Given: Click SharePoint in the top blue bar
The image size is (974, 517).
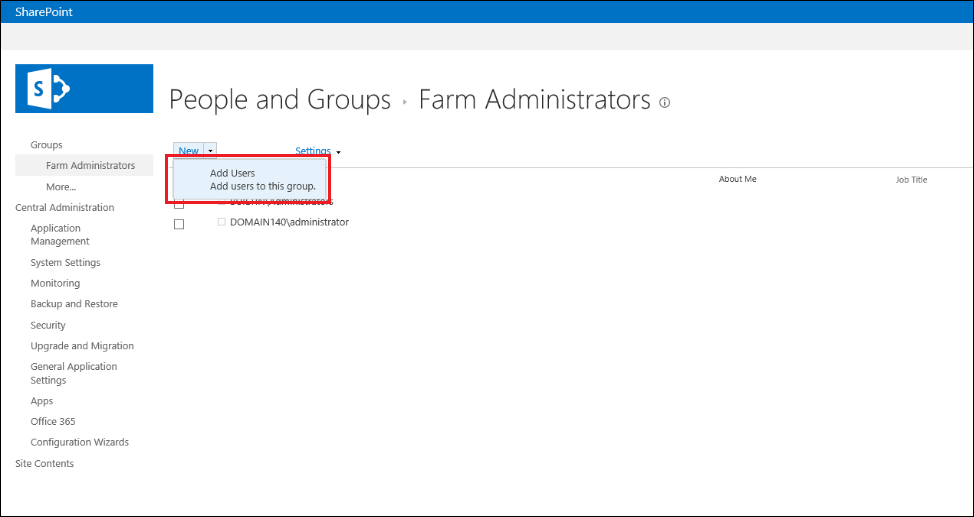Looking at the screenshot, I should coord(44,12).
